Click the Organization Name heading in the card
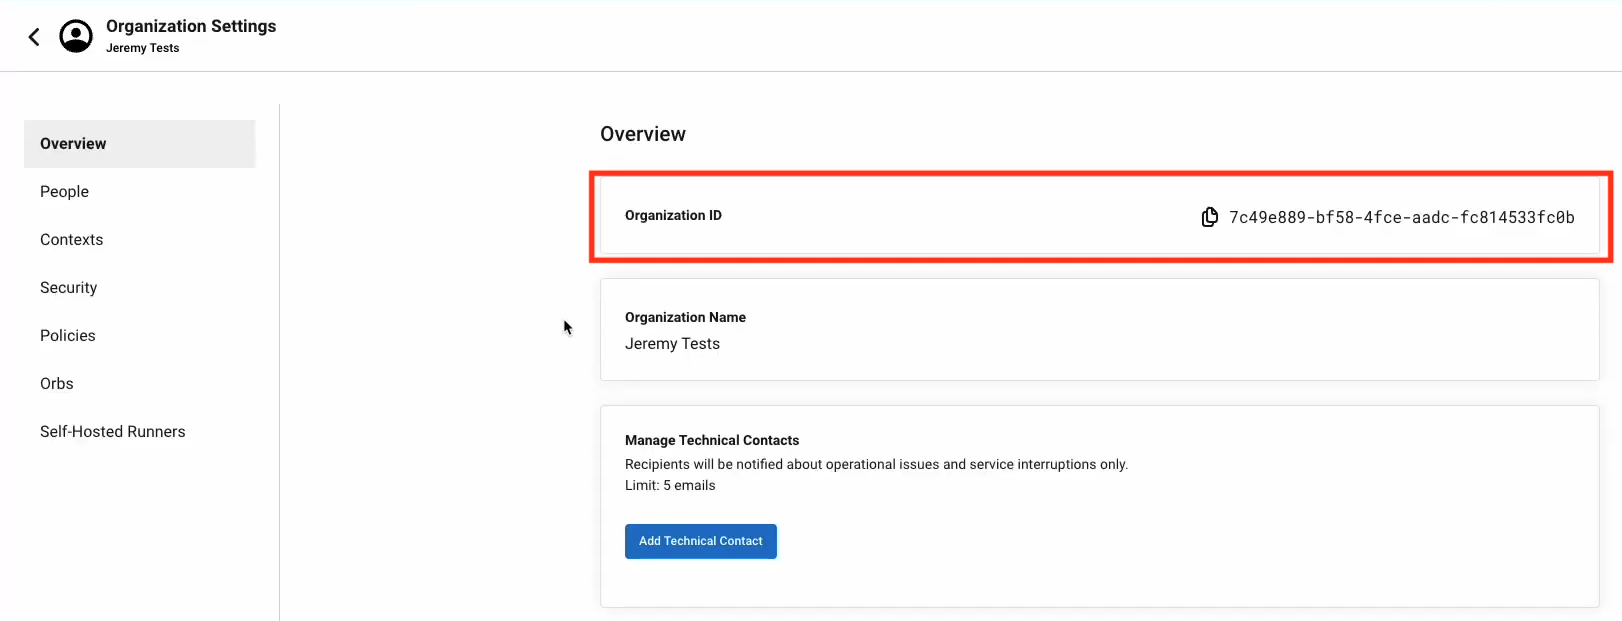This screenshot has width=1622, height=621. [x=685, y=317]
